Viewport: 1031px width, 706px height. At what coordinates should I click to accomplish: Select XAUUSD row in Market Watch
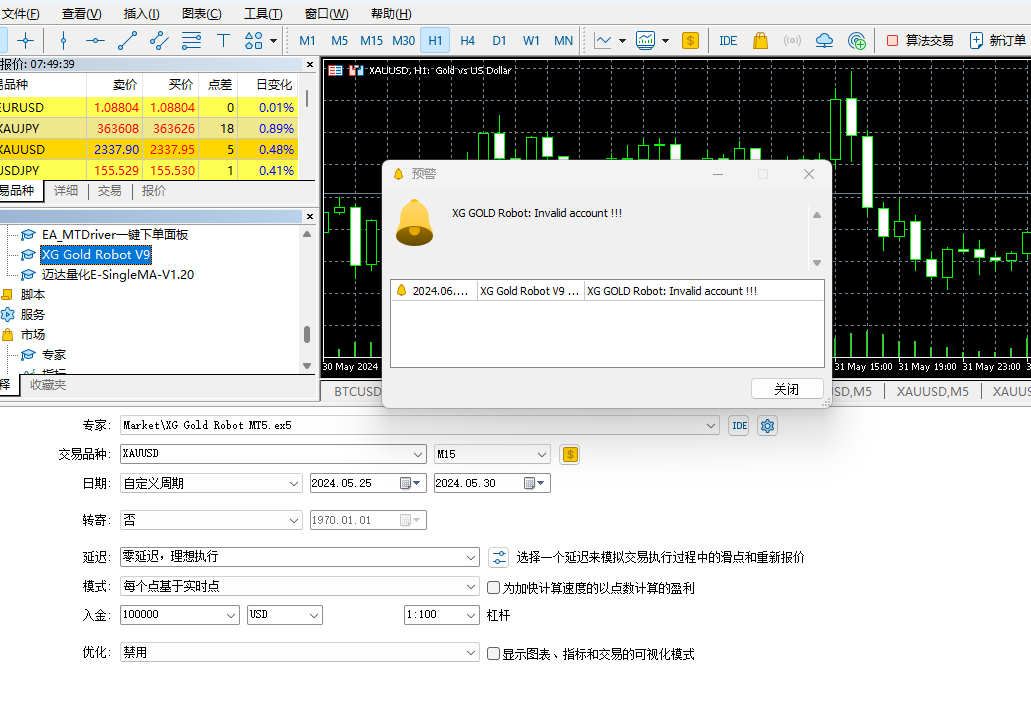click(149, 149)
